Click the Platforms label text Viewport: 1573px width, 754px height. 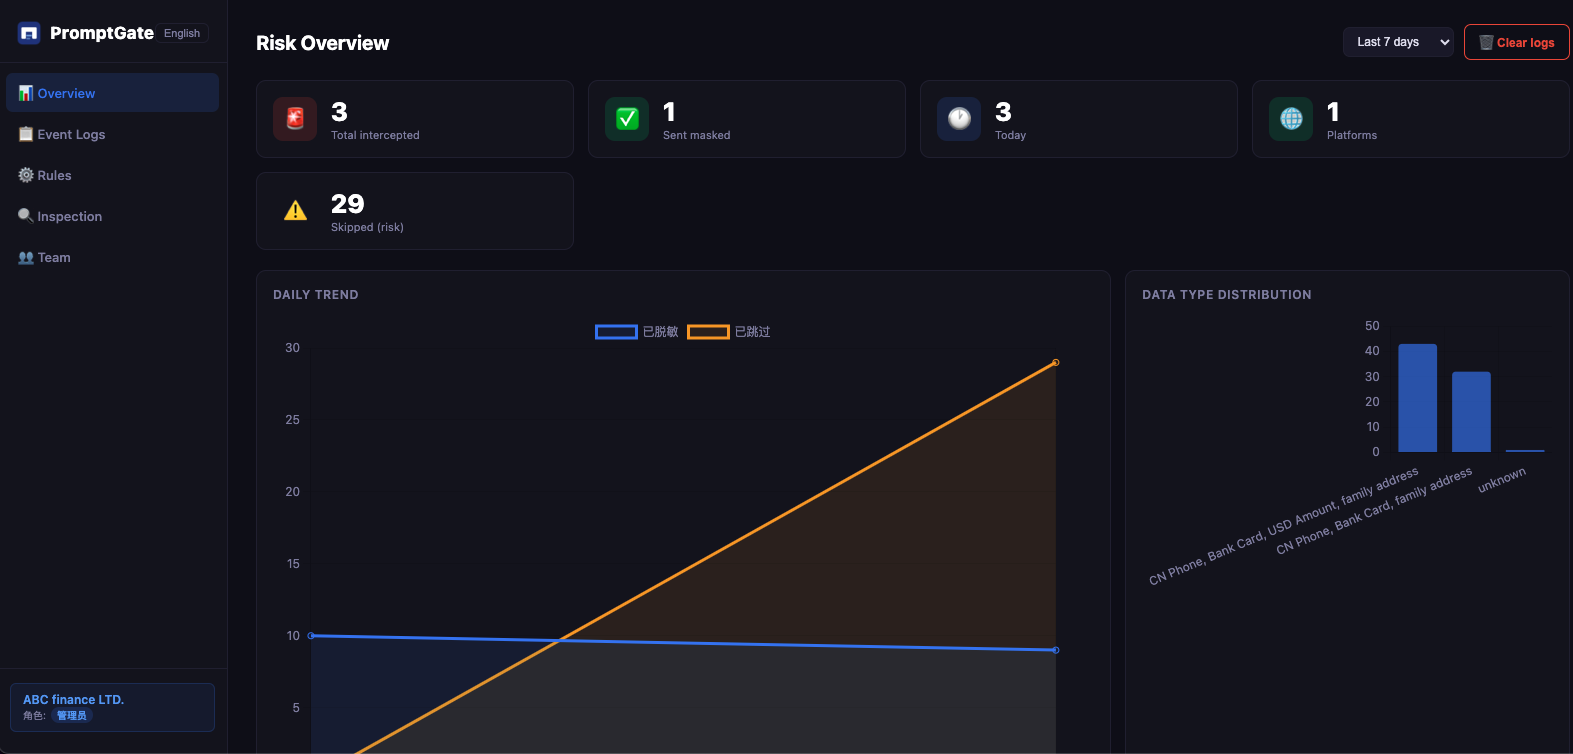[1352, 135]
